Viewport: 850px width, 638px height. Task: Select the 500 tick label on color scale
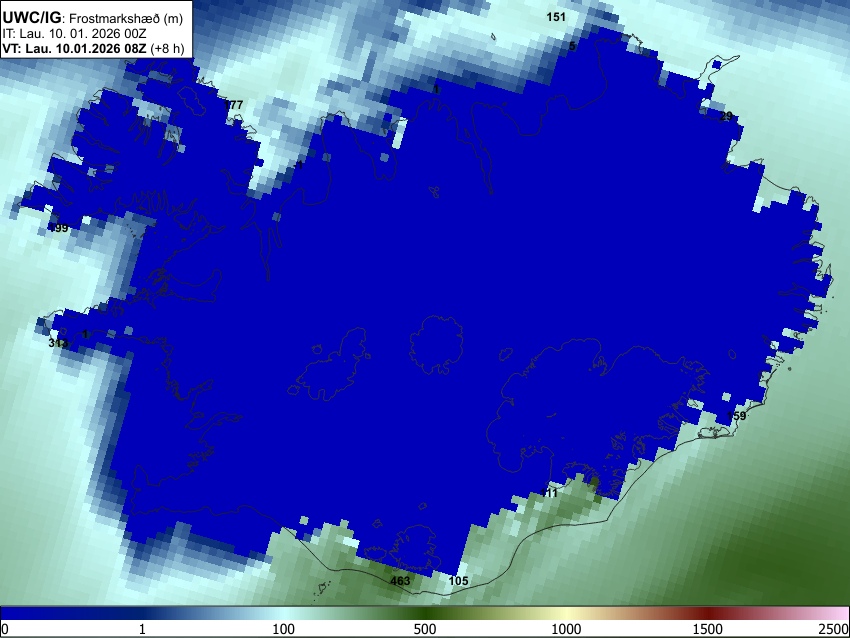point(424,629)
